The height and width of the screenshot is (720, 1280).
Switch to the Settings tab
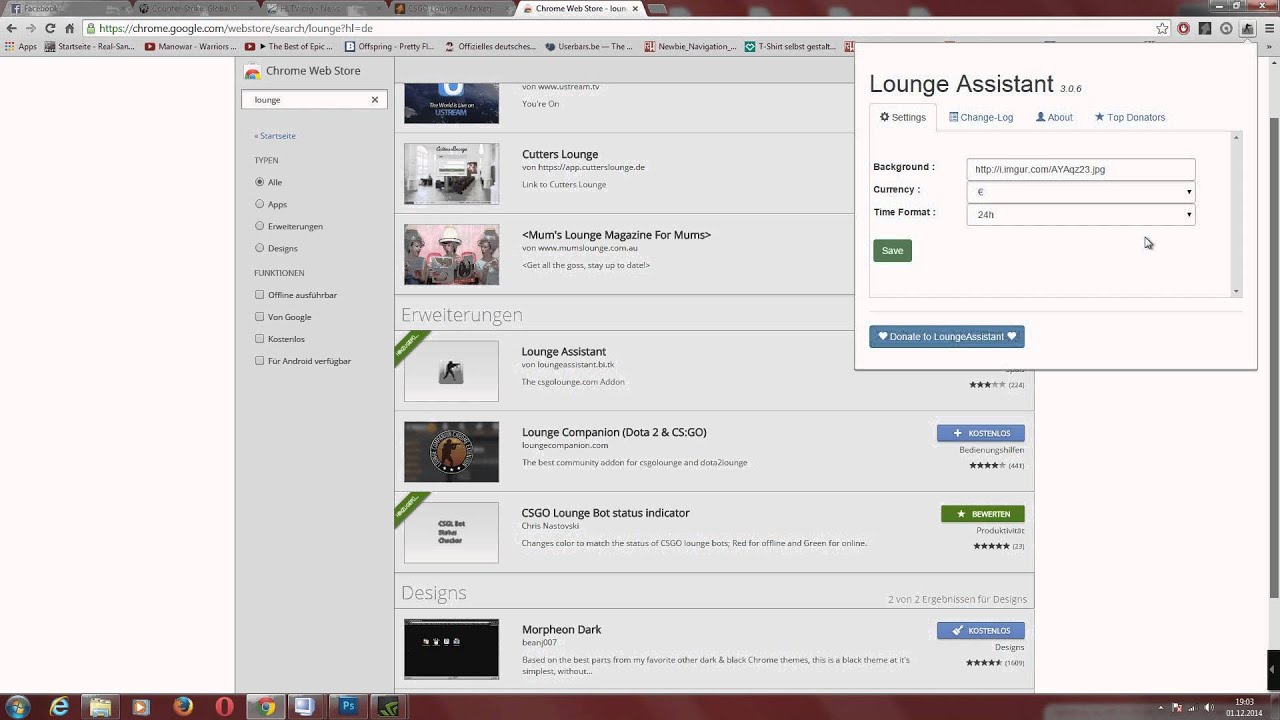pyautogui.click(x=903, y=117)
